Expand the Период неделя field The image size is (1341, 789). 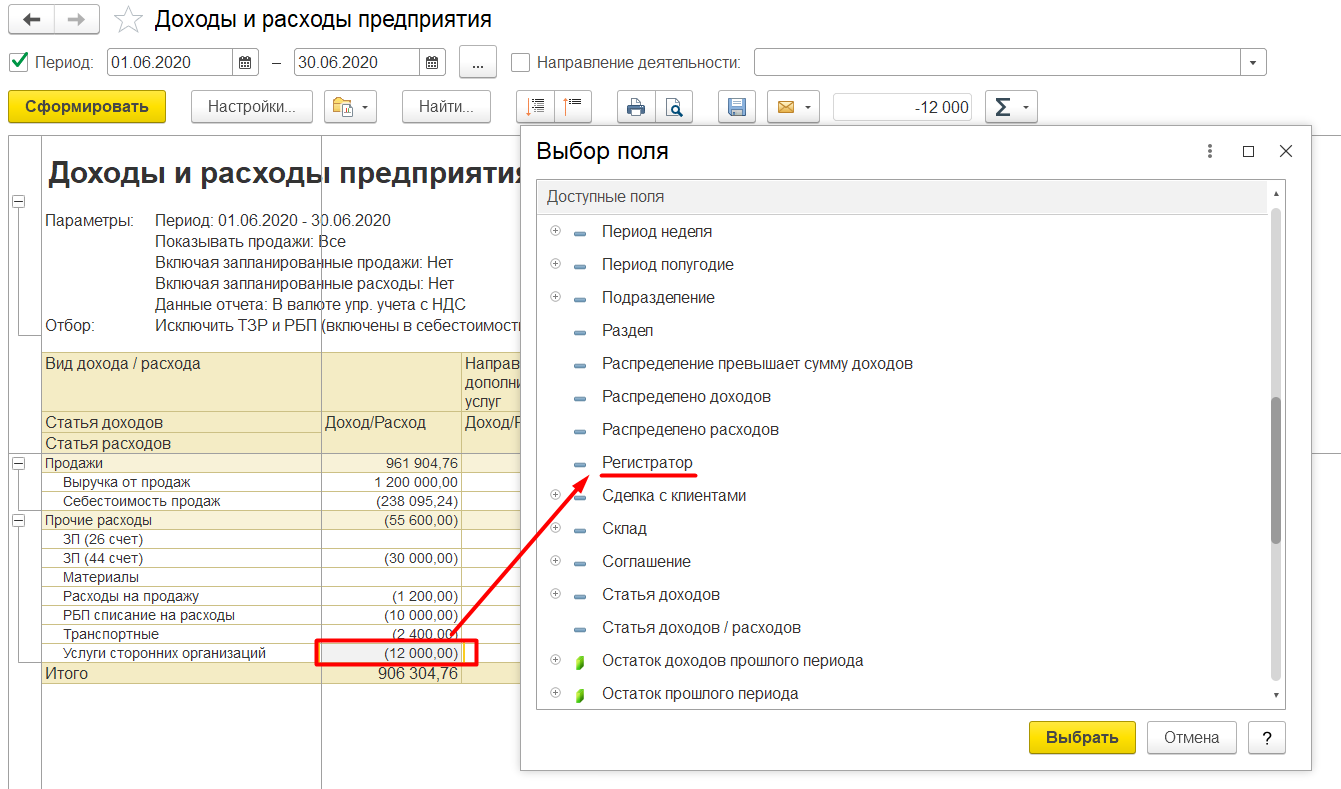pyautogui.click(x=556, y=231)
